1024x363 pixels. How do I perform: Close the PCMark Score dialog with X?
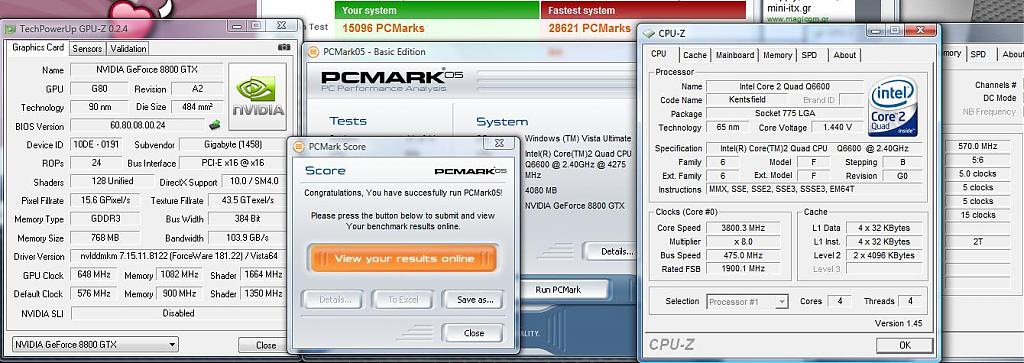[499, 143]
